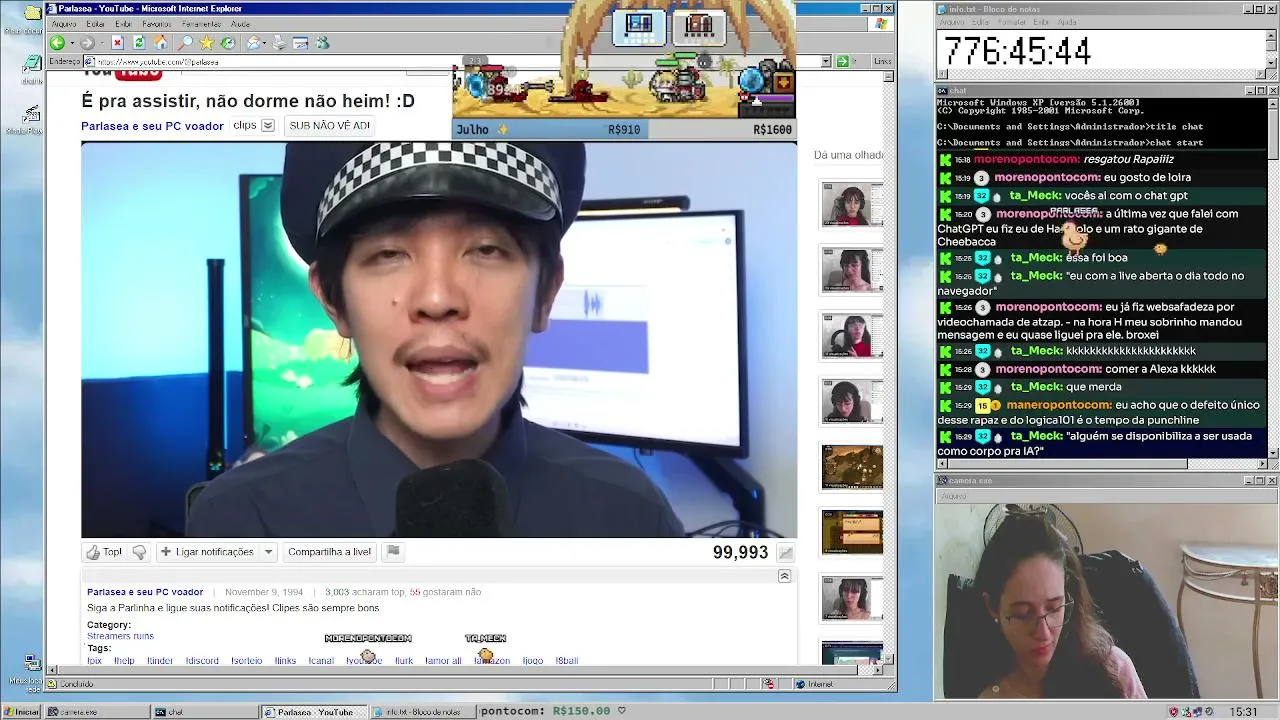Screen dimensions: 1280x720
Task: Click the !discord tag link
Action: (202, 661)
